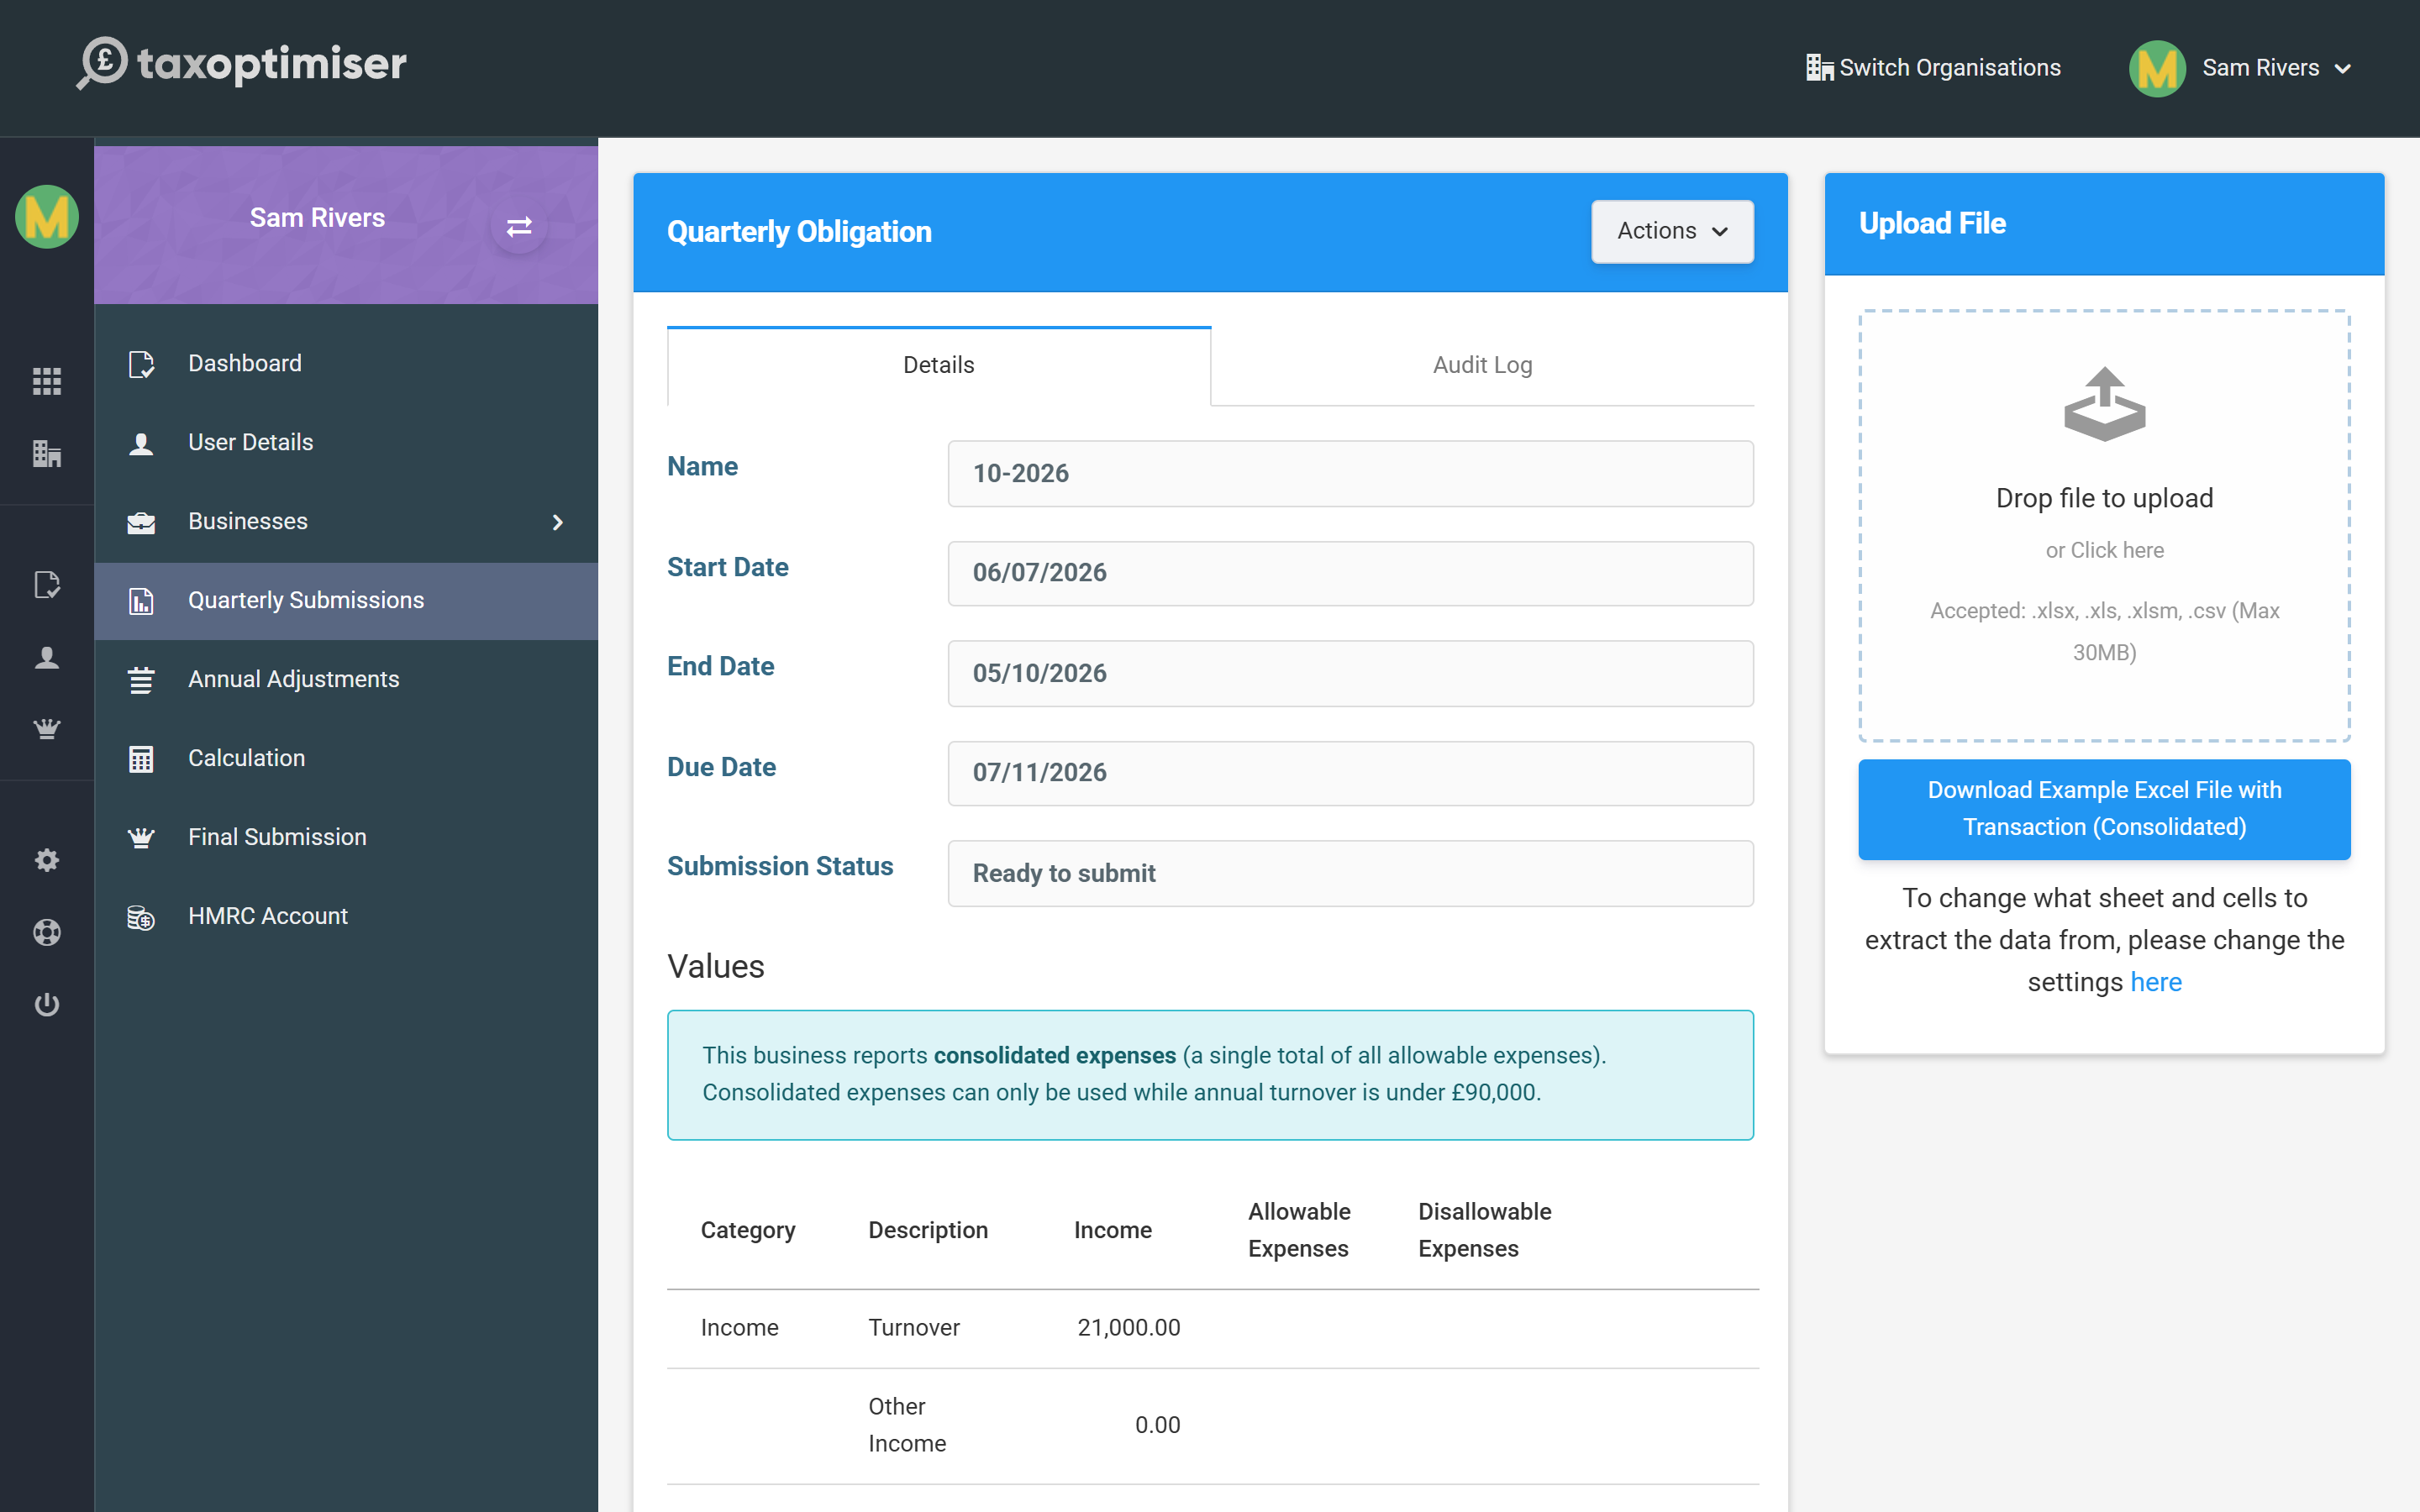Click the 'Turnover' description cell
Screen dimensions: 2420x1512
pyautogui.click(x=913, y=1327)
